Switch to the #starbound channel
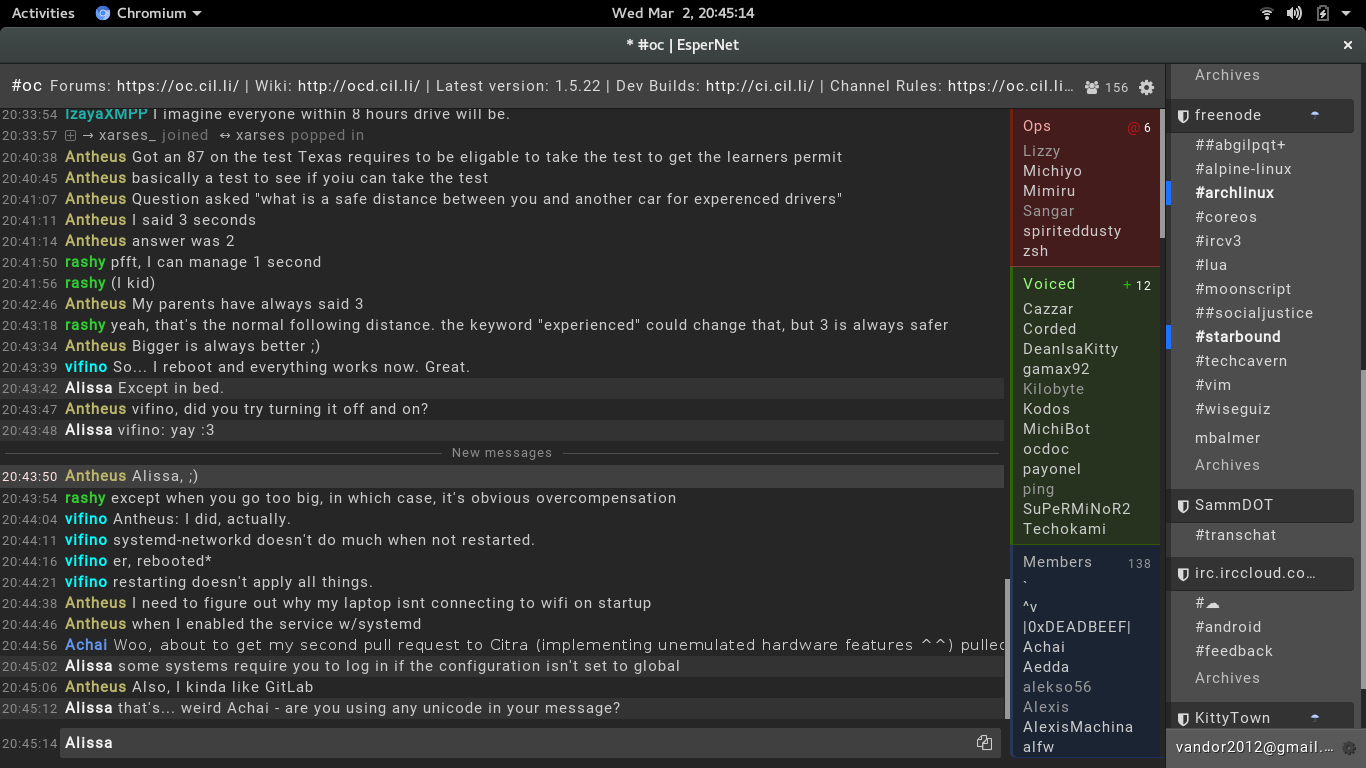 (1237, 337)
